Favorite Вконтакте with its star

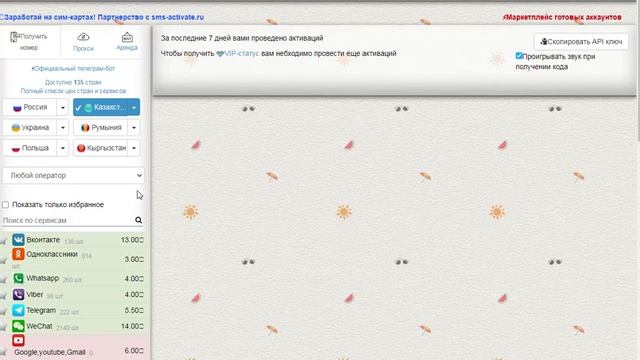3,241
